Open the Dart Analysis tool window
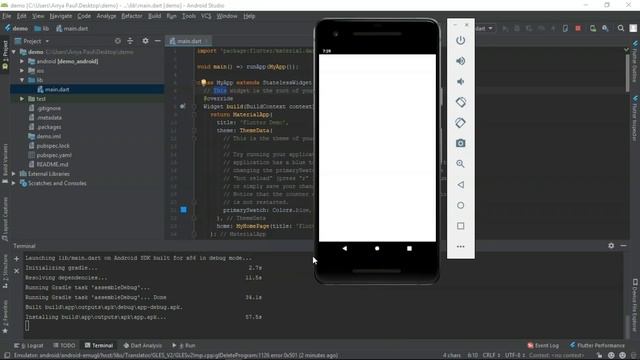This screenshot has width=640, height=360. (x=142, y=345)
